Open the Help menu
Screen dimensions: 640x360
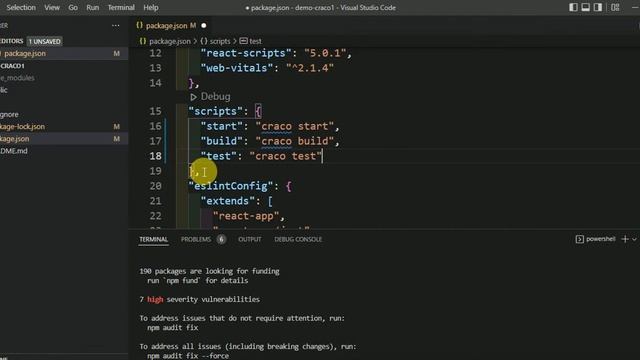[151, 7]
